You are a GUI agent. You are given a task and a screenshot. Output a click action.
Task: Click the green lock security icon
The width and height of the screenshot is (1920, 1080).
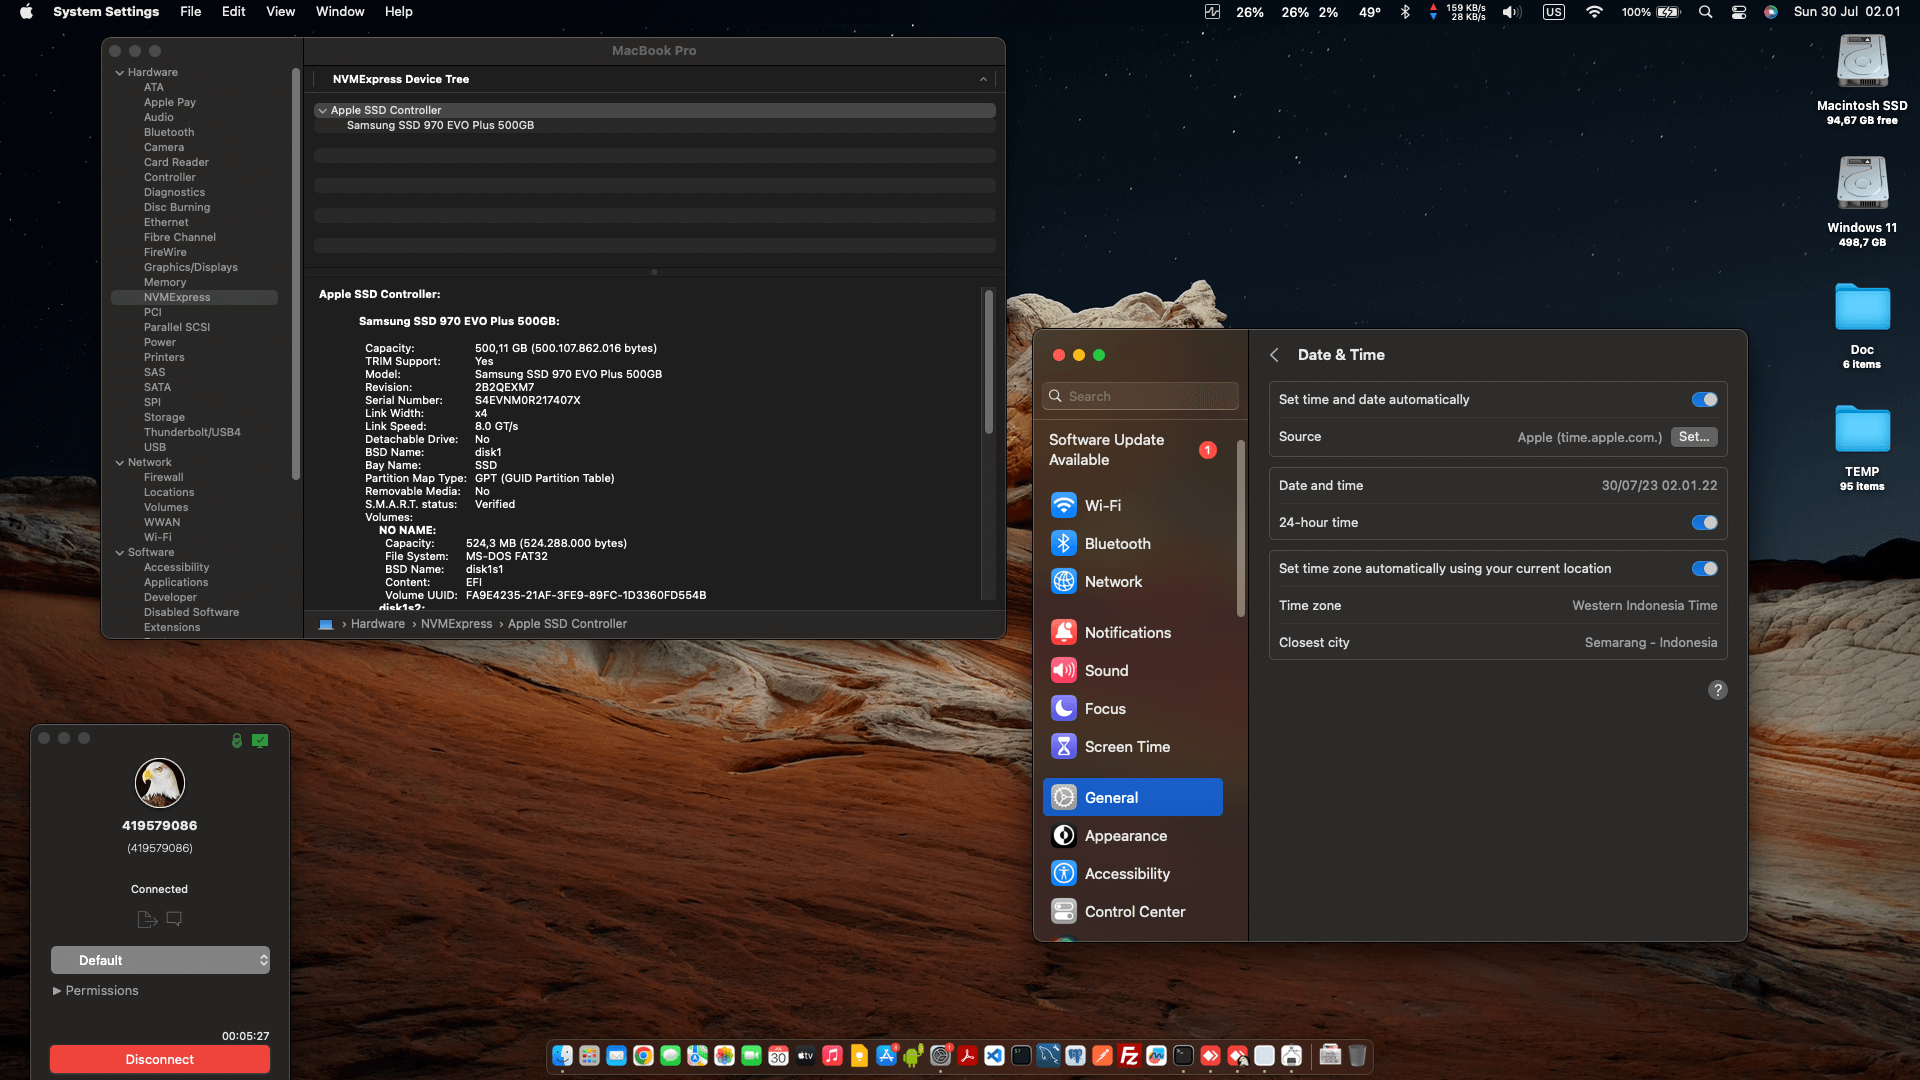point(237,740)
